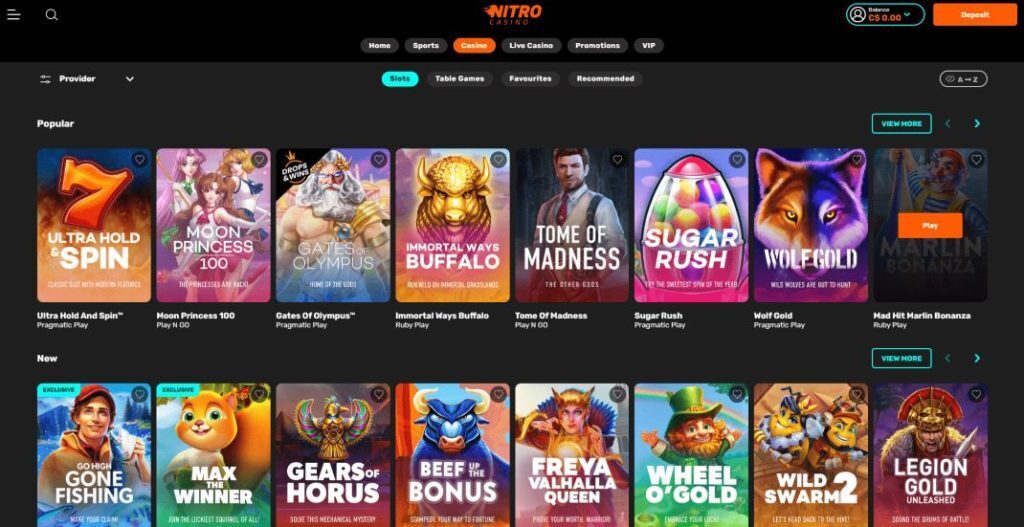Screen dimensions: 1024x527
Task: Open Freya Valhalla Queen thumbnail
Action: (x=572, y=455)
